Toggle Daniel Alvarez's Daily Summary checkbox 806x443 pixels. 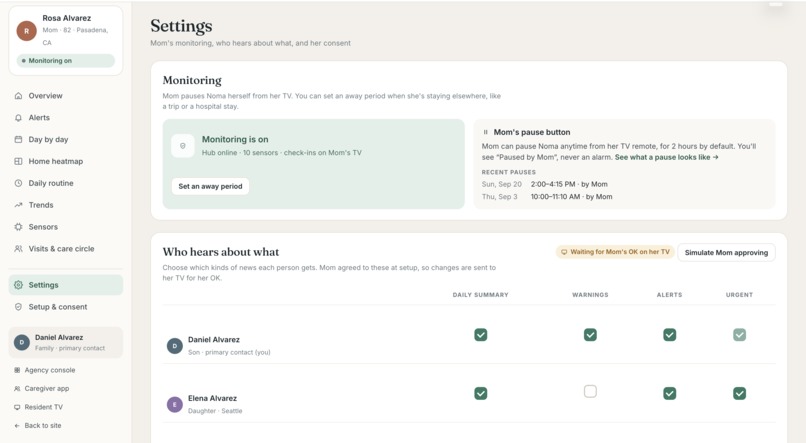(x=481, y=335)
